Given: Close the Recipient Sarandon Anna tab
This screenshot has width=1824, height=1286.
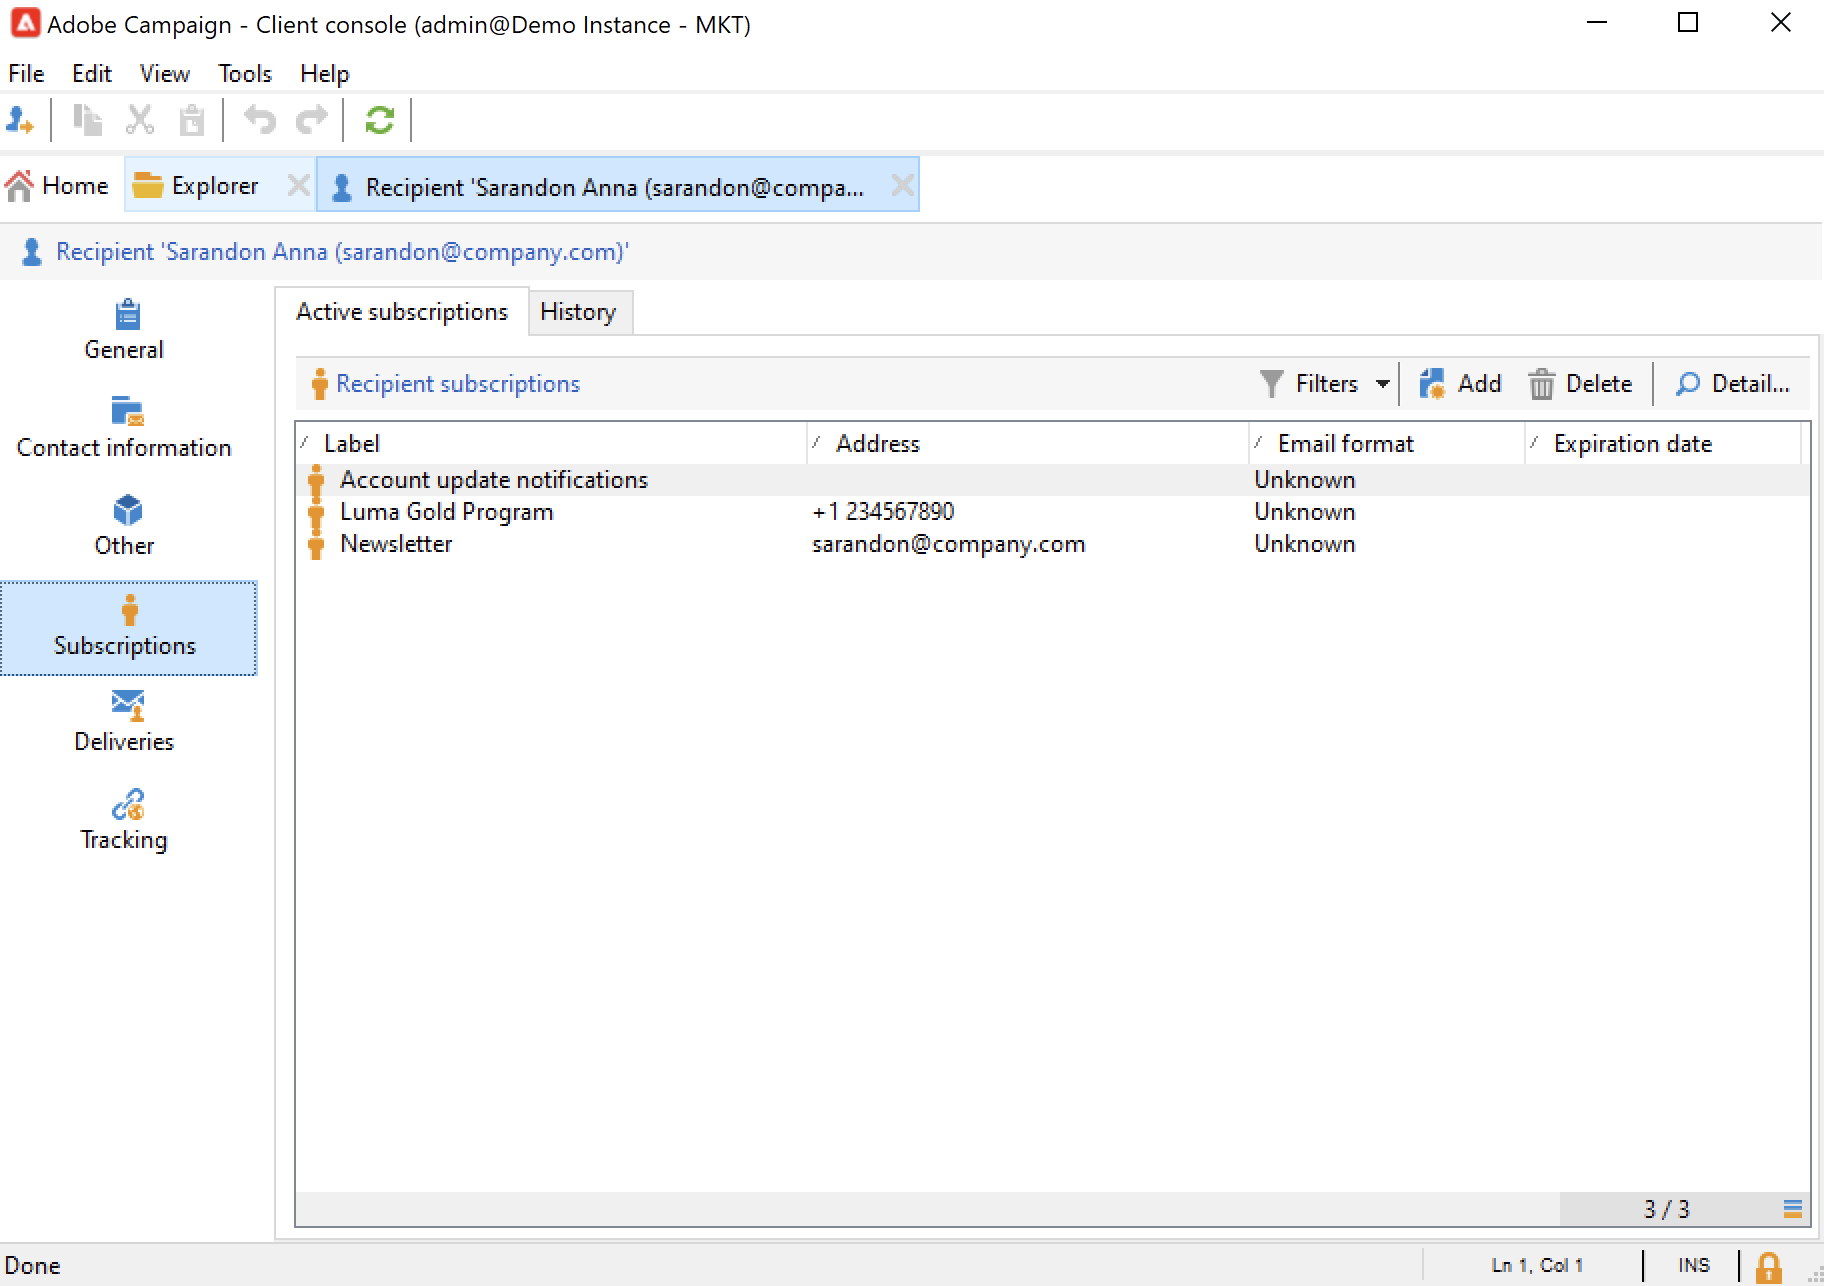Looking at the screenshot, I should pos(902,186).
